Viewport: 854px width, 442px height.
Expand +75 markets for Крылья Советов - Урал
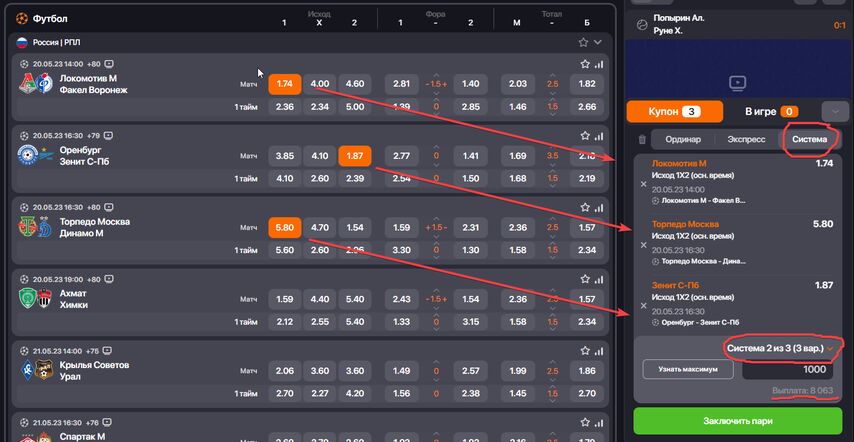pos(93,351)
